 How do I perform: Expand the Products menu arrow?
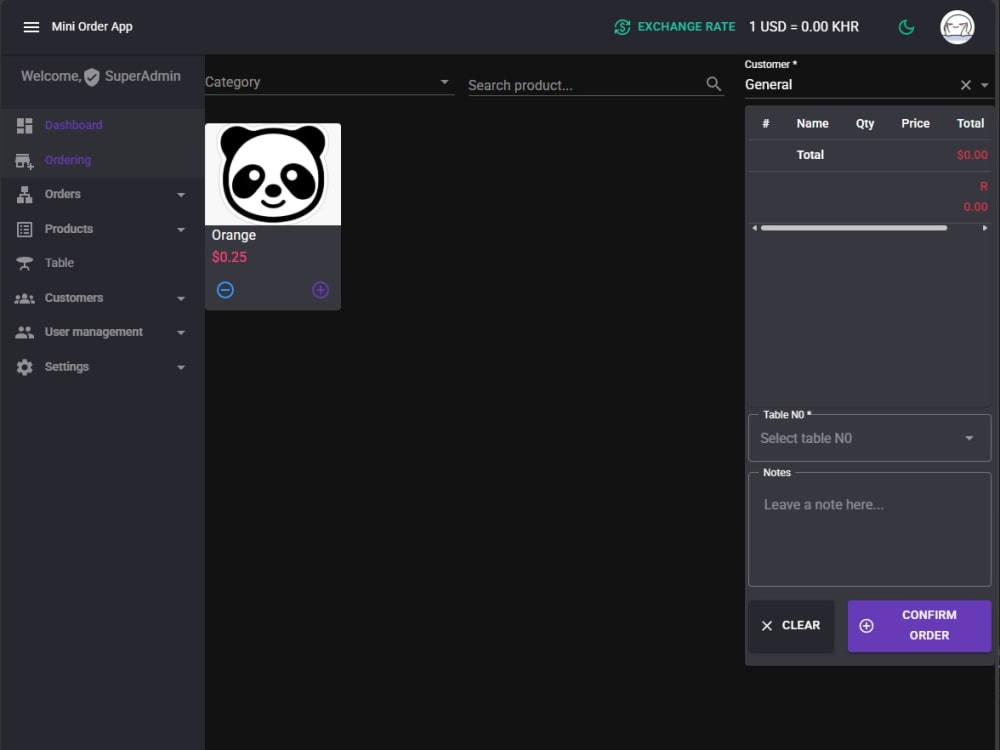[181, 230]
